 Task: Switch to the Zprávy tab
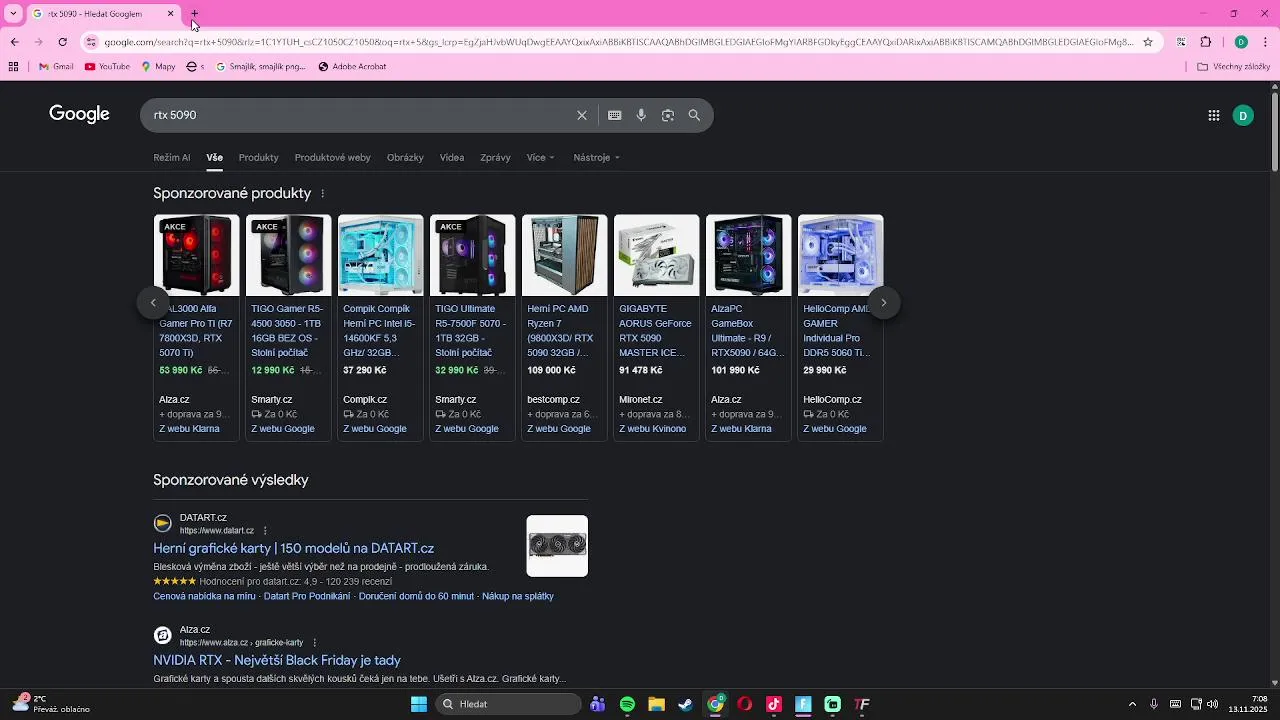click(x=495, y=158)
